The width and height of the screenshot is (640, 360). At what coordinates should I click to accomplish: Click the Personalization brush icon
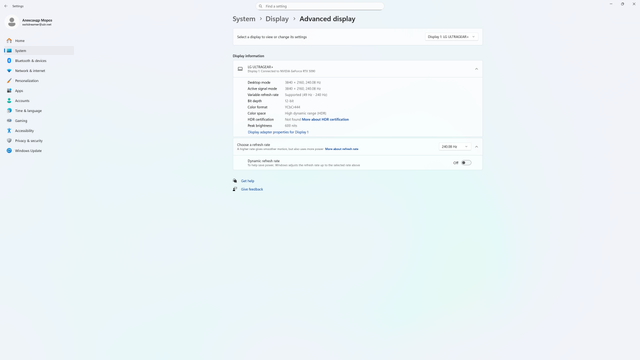point(9,80)
